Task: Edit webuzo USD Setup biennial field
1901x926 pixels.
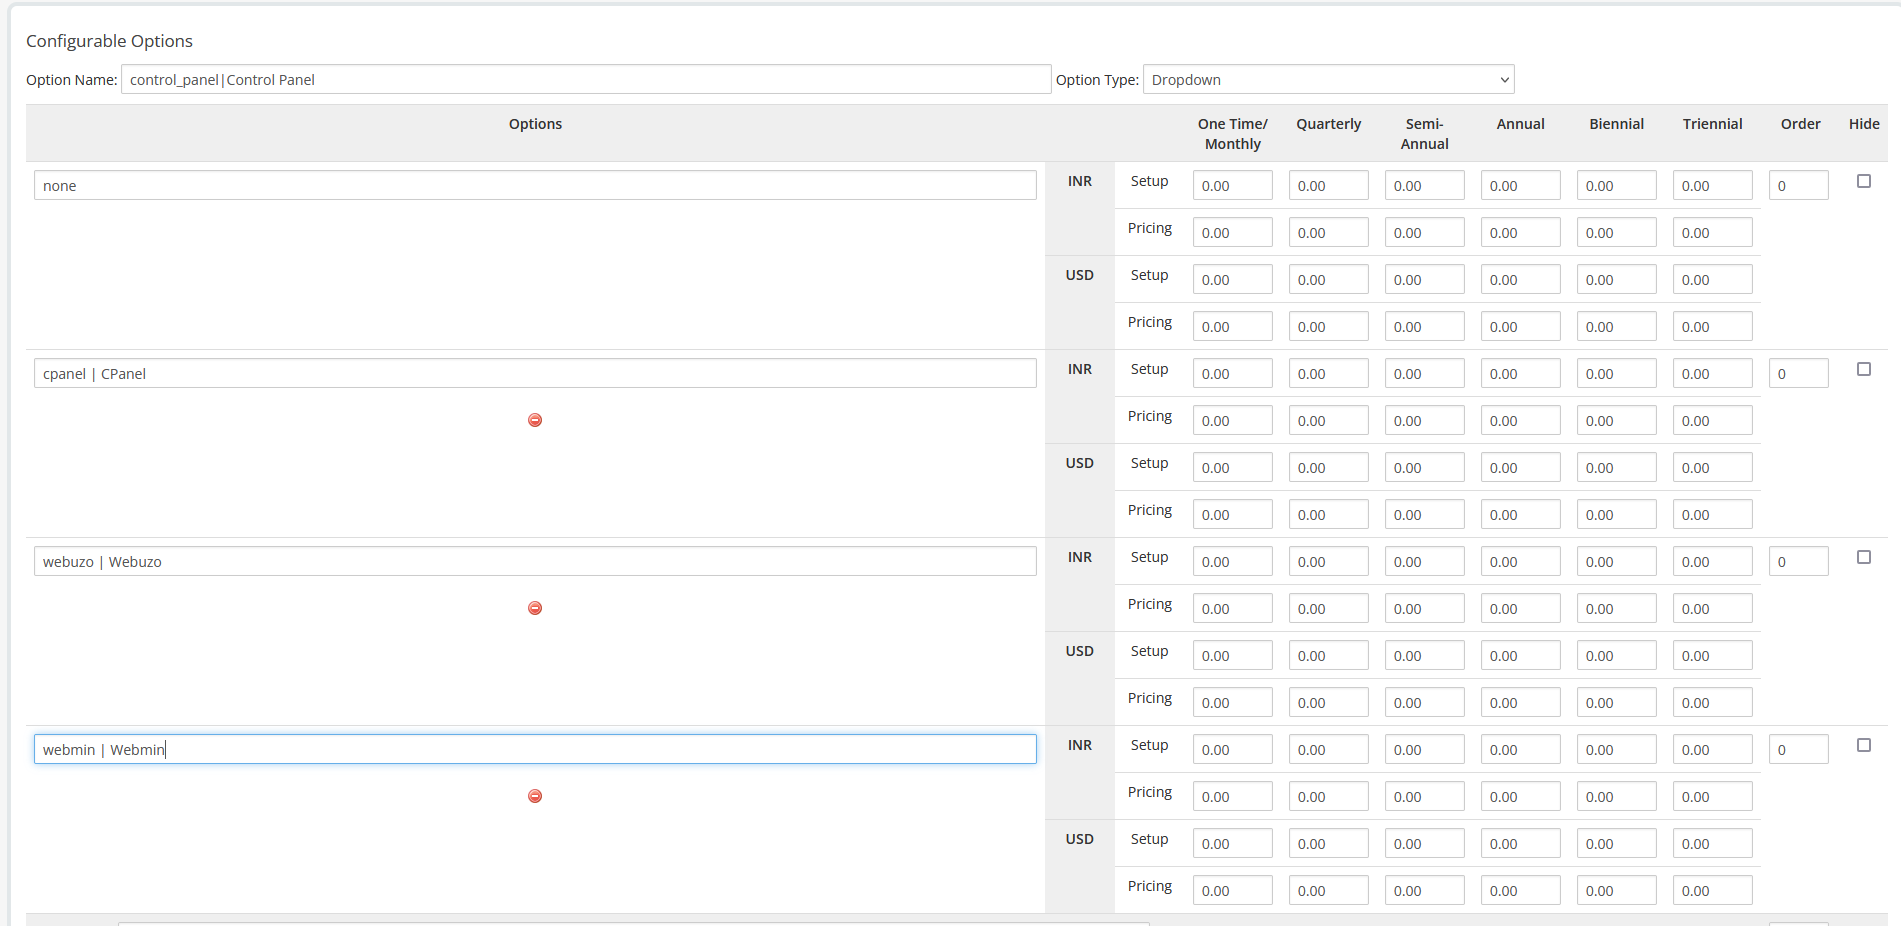Action: (1617, 655)
